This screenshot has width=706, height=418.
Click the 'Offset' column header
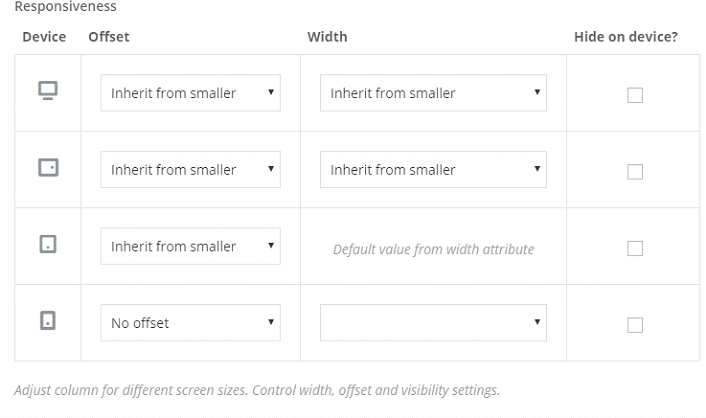(x=109, y=37)
